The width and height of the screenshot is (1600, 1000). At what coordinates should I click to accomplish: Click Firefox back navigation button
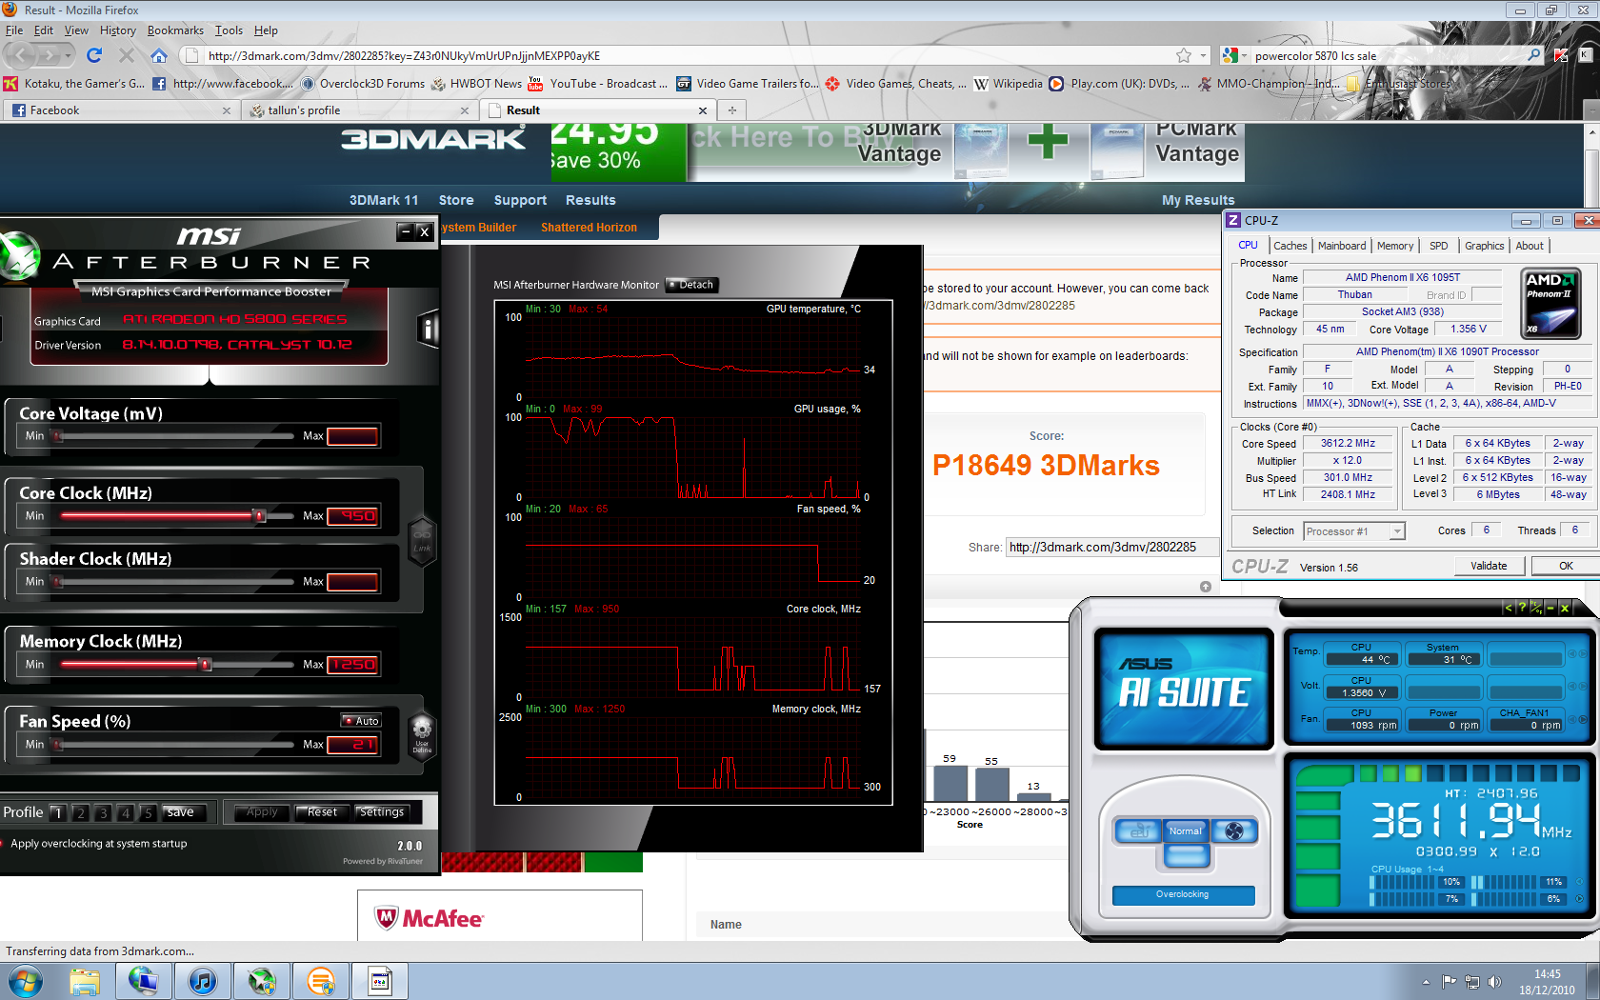click(x=19, y=55)
